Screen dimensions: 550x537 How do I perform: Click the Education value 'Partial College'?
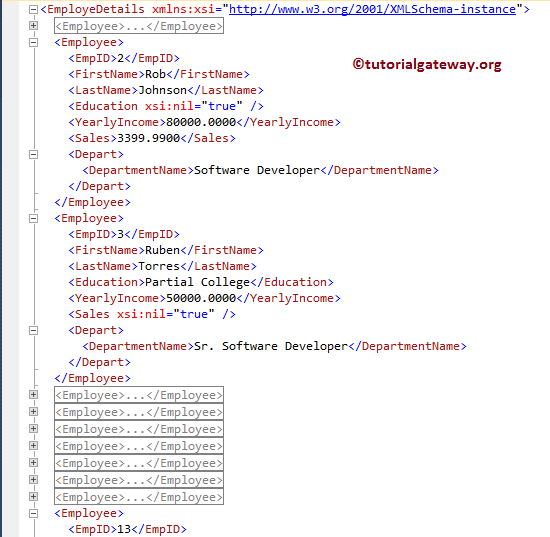[x=197, y=282]
